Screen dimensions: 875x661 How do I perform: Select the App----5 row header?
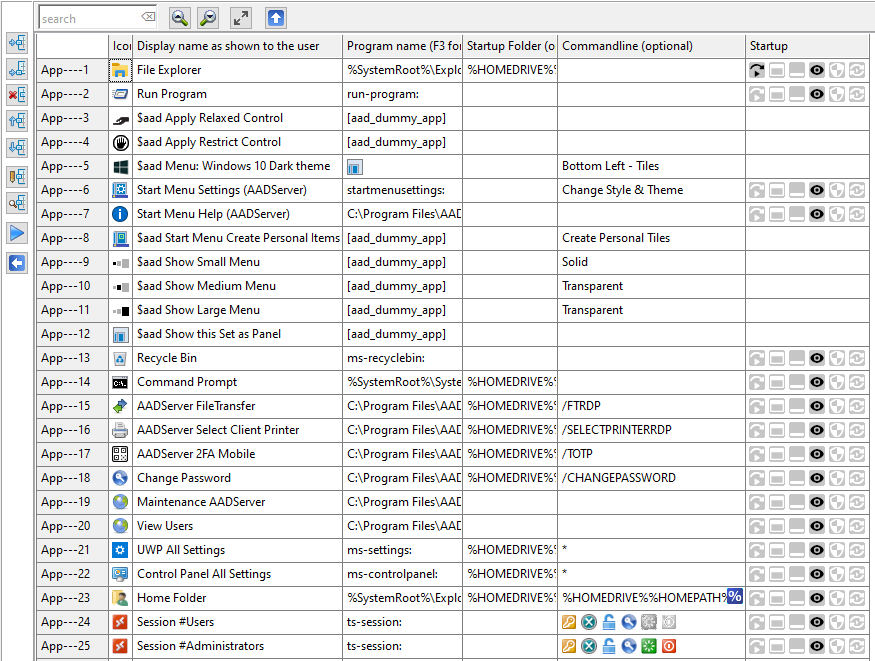(66, 166)
